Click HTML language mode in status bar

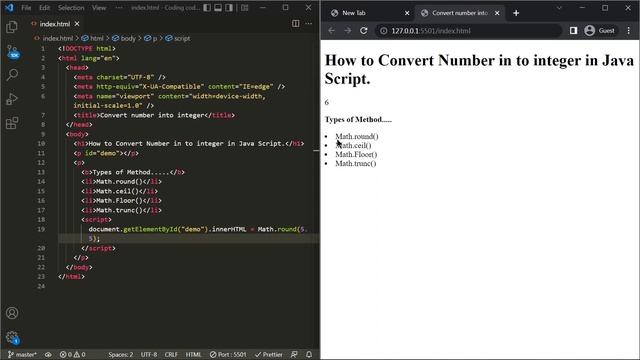pyautogui.click(x=193, y=355)
